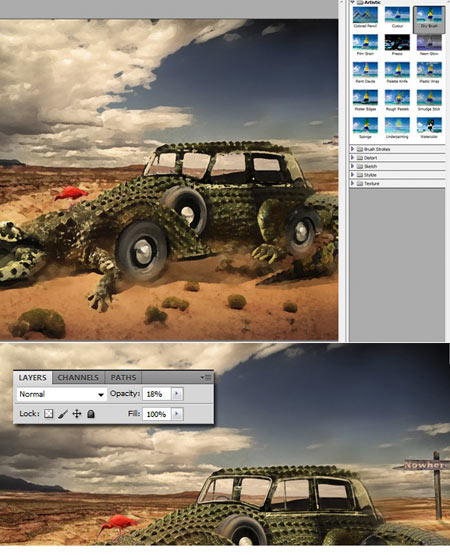Switch to the Channels tab
The image size is (450, 555).
point(78,377)
